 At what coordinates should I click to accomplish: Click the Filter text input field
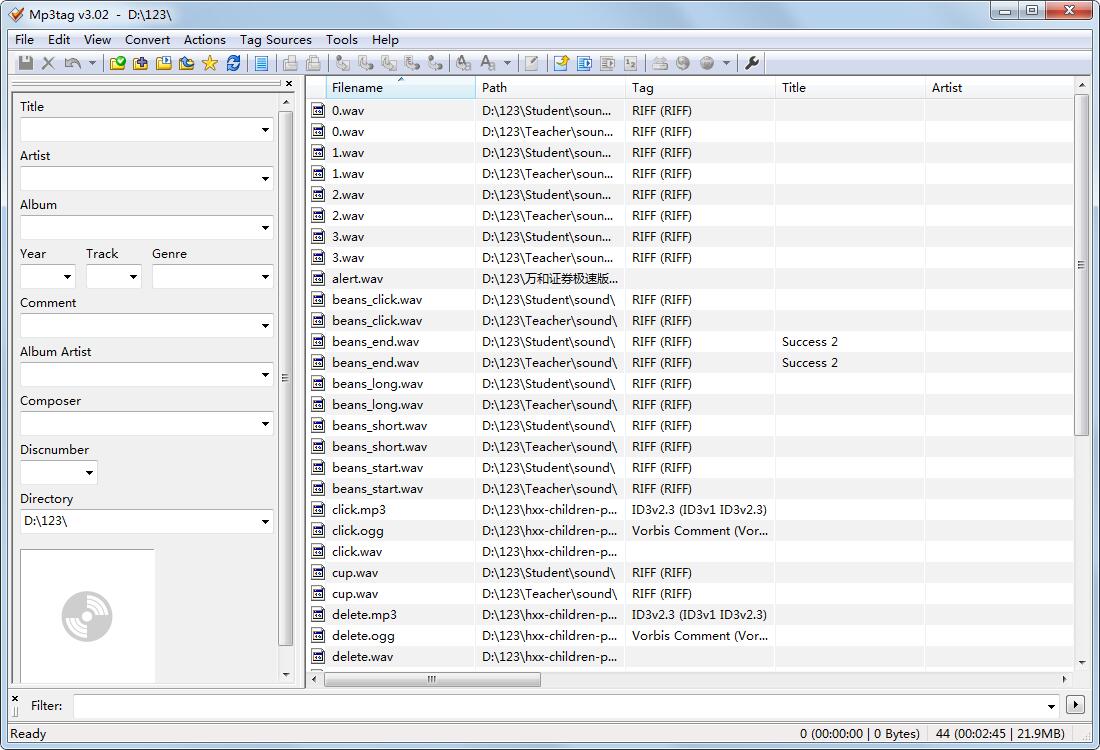(x=559, y=707)
